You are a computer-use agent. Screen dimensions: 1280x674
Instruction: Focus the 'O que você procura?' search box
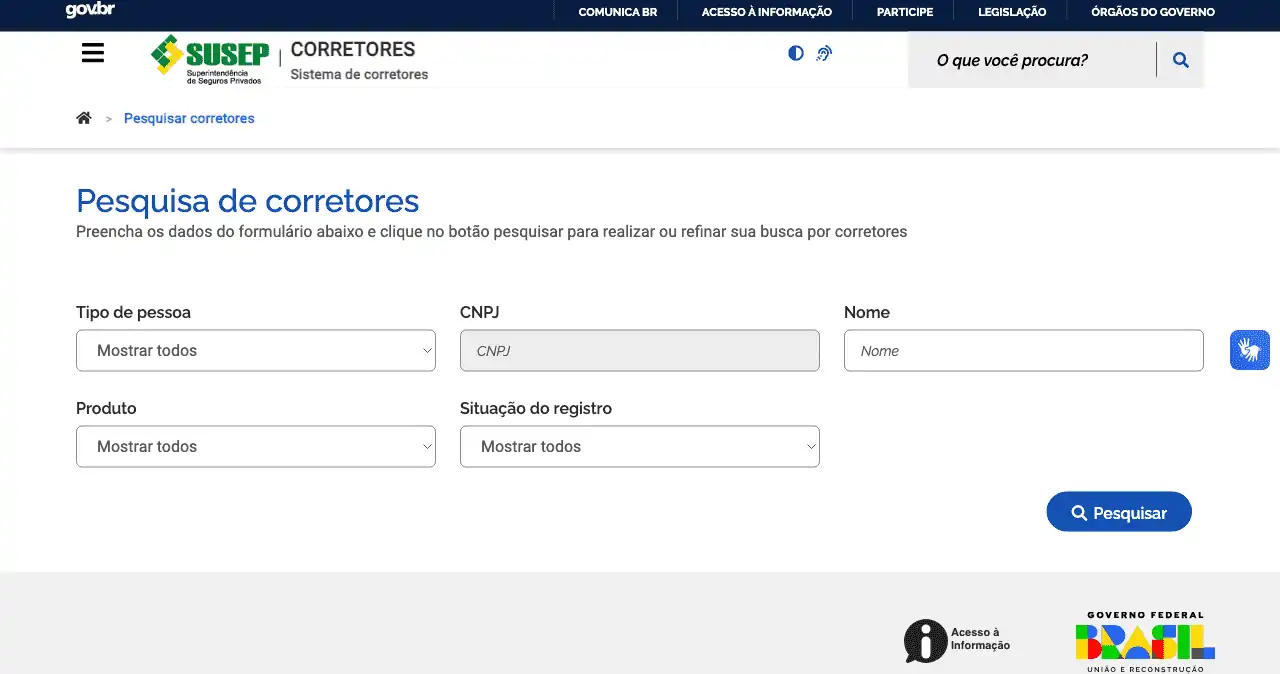[x=1030, y=60]
